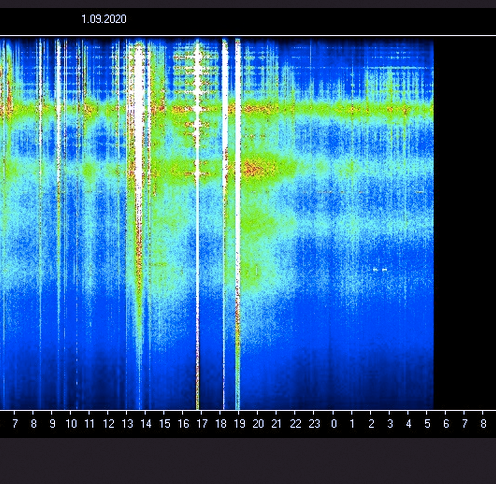Click the small white dashes in spectrogram
496x484 pixels.
click(x=380, y=269)
